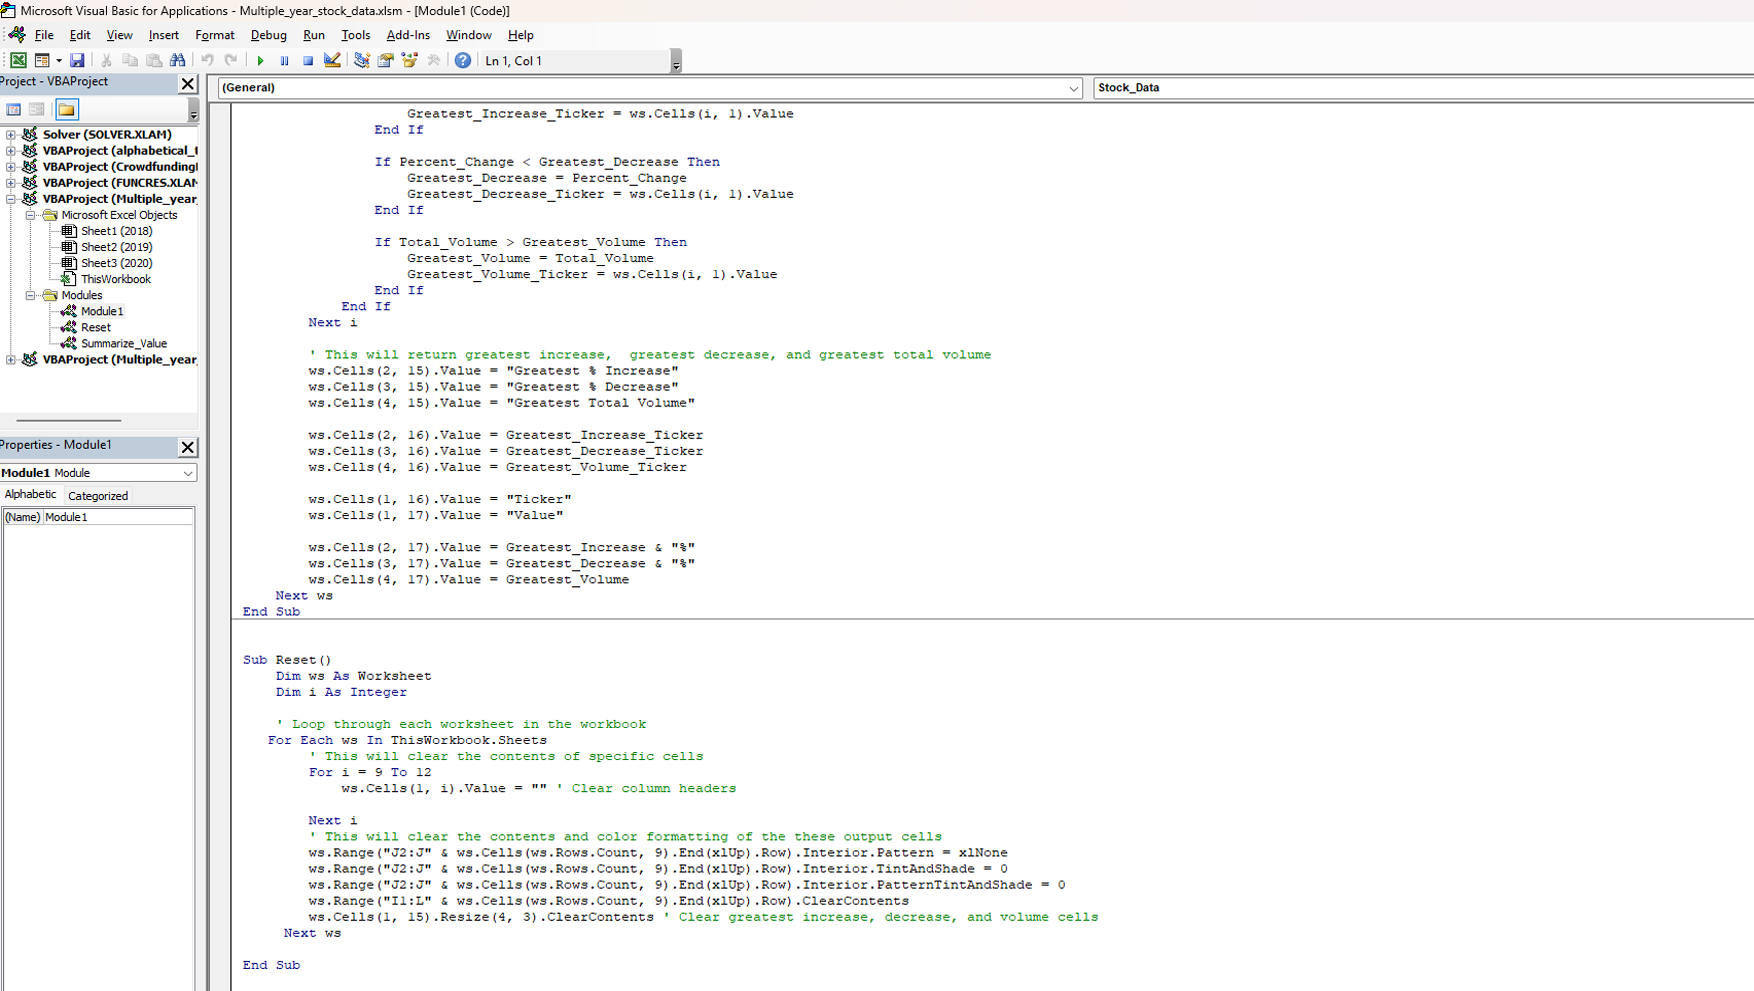Open the Object Browser icon
This screenshot has height=991, width=1754.
pos(410,61)
